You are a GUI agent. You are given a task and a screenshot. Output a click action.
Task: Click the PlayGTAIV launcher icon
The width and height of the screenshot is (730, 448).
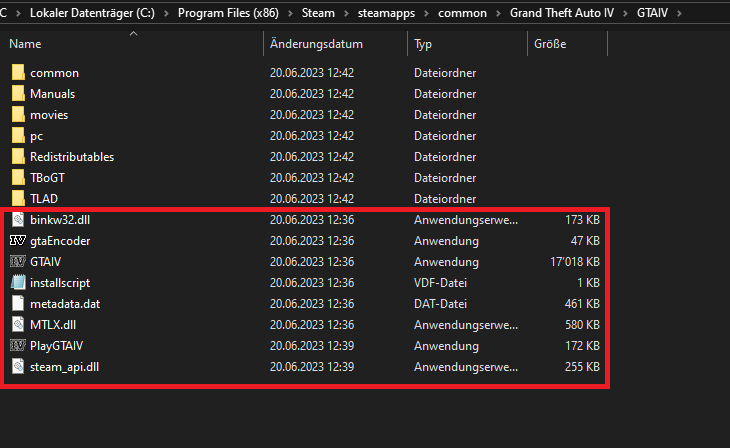point(17,346)
